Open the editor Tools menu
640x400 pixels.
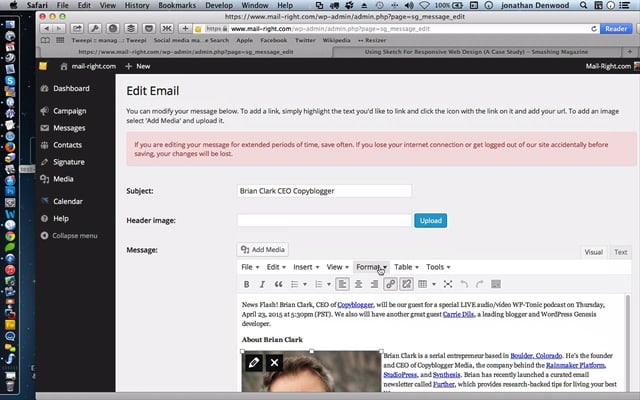point(438,267)
